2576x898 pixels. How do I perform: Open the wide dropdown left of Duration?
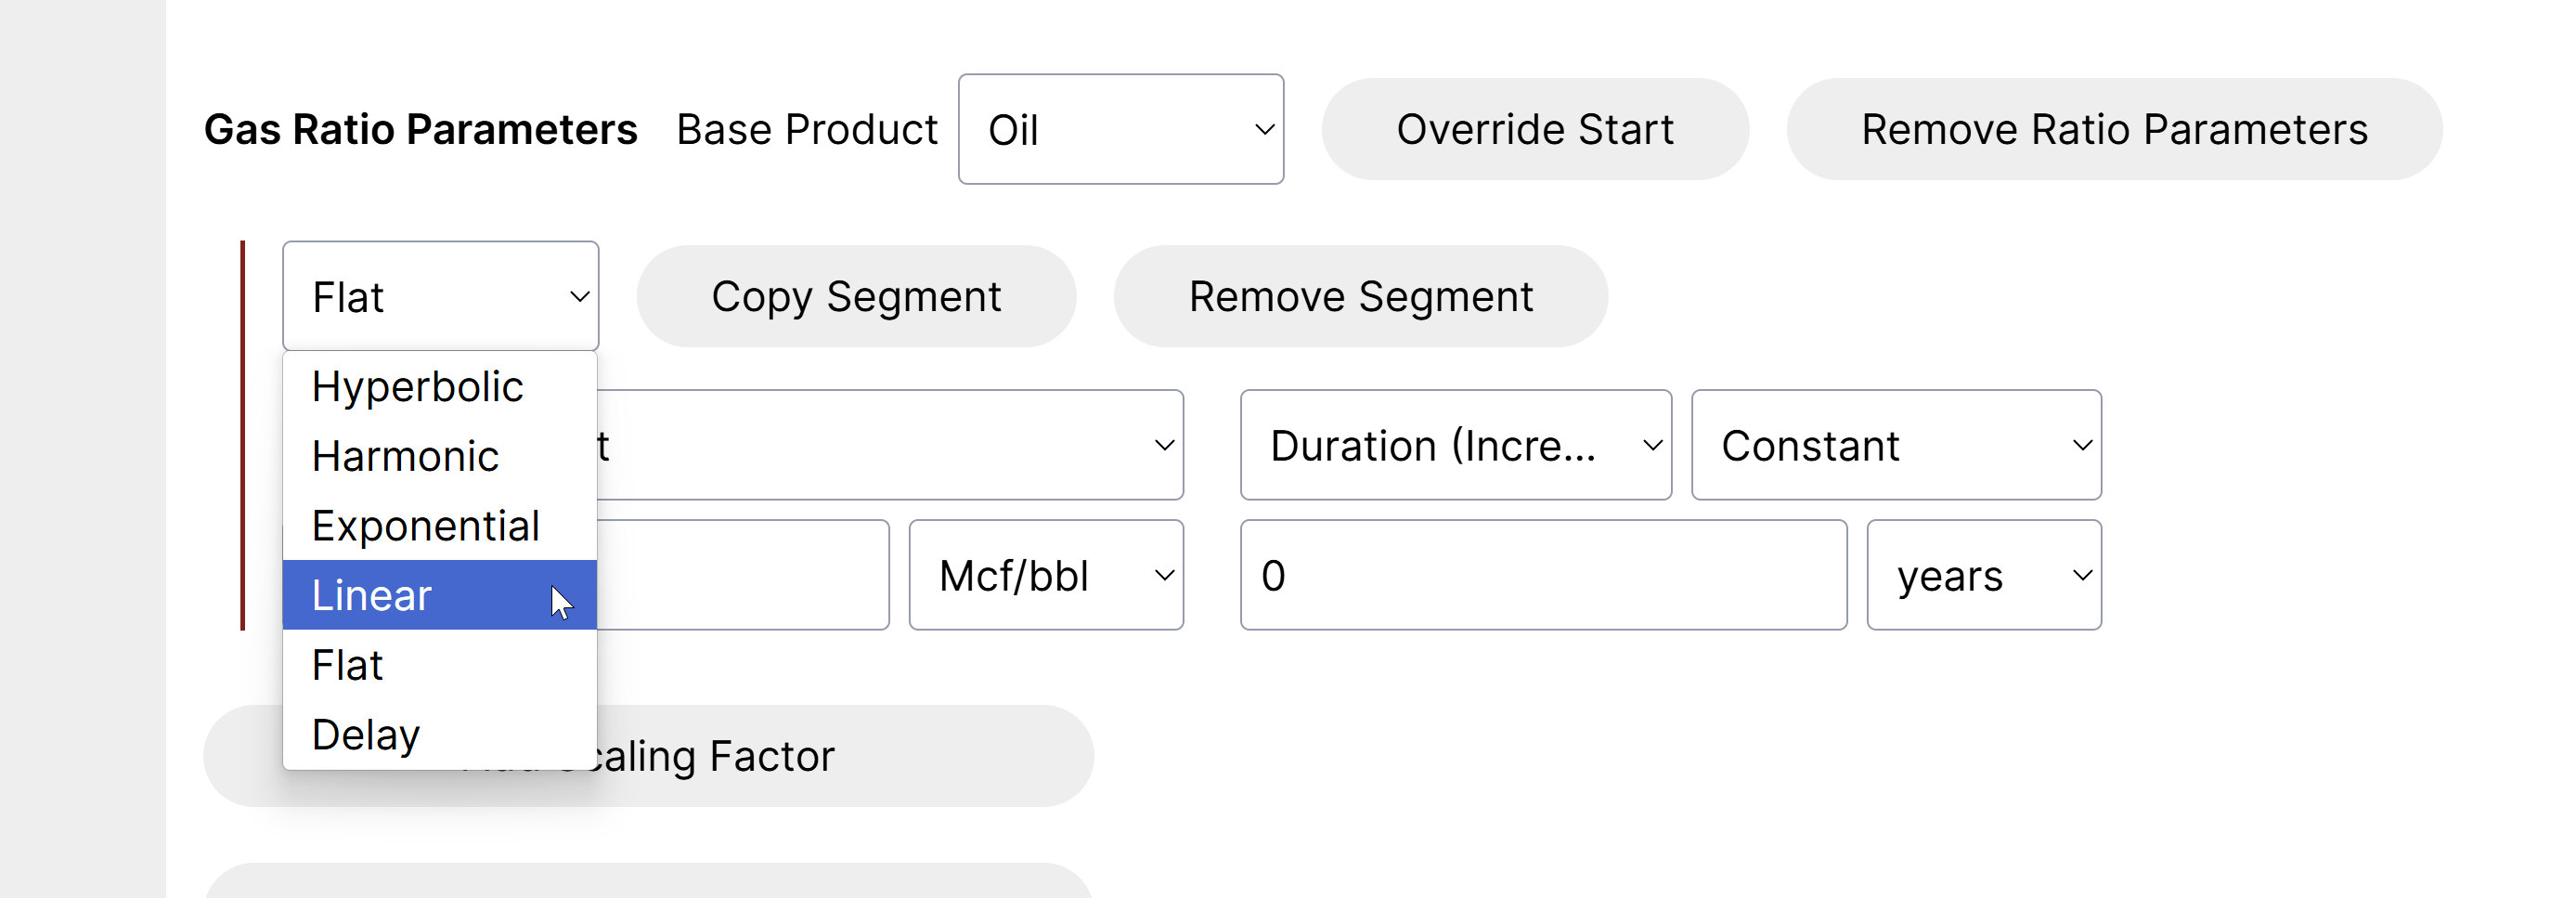pos(888,446)
